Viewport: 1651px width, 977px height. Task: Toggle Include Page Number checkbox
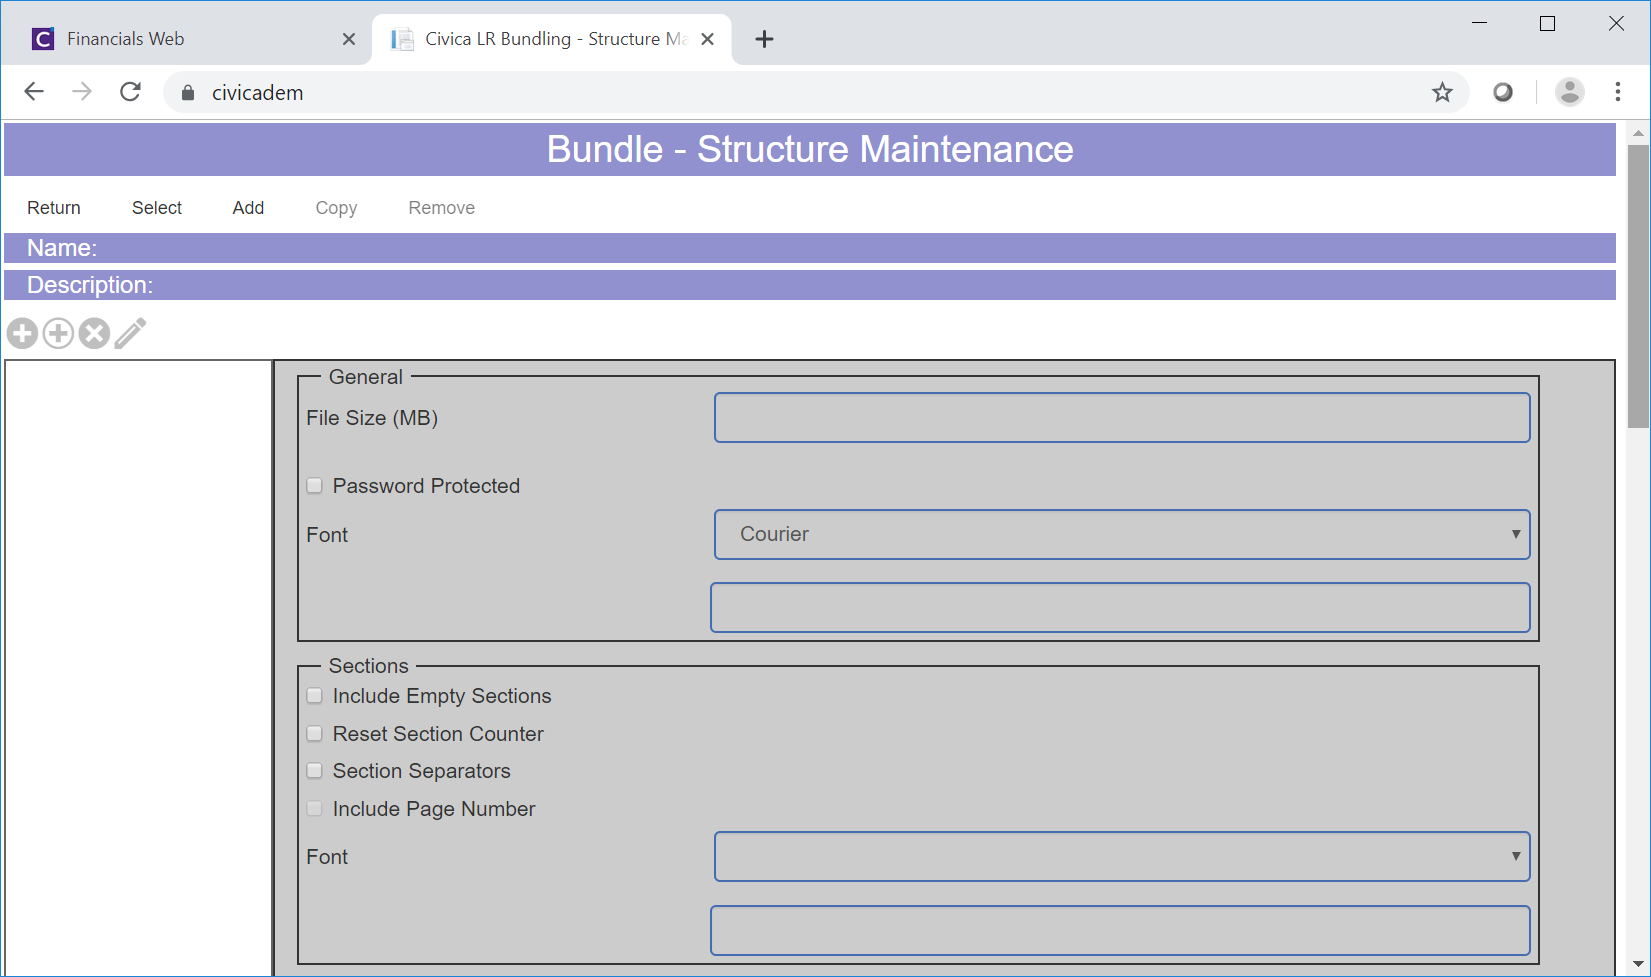[315, 809]
